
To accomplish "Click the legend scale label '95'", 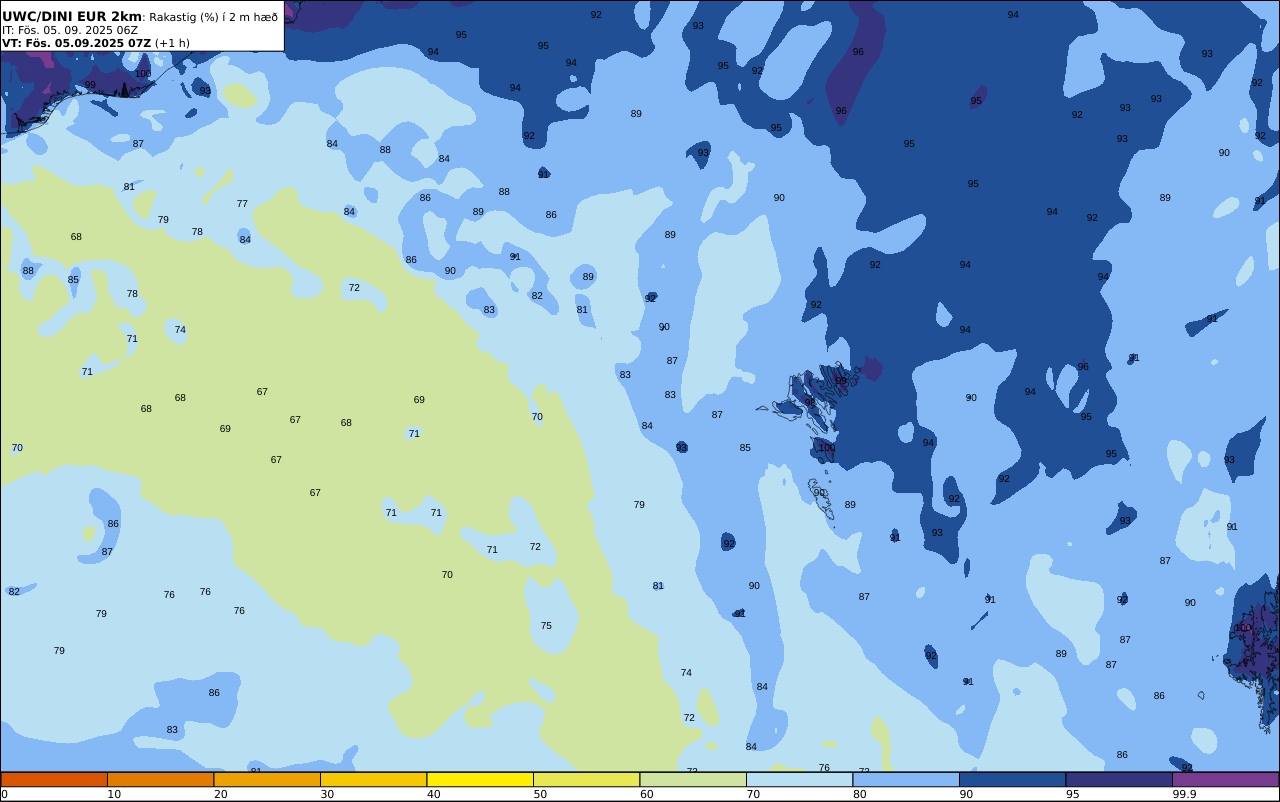I will click(x=1073, y=794).
